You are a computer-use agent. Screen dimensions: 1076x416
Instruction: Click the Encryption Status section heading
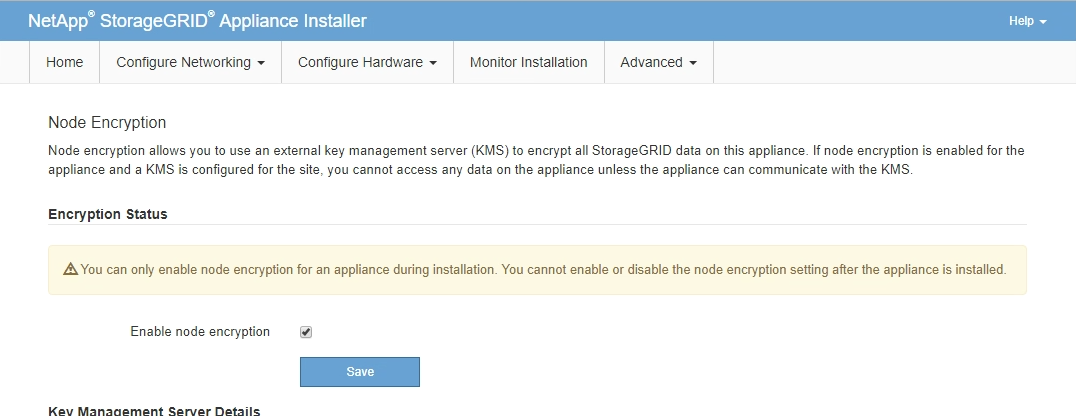click(x=108, y=214)
